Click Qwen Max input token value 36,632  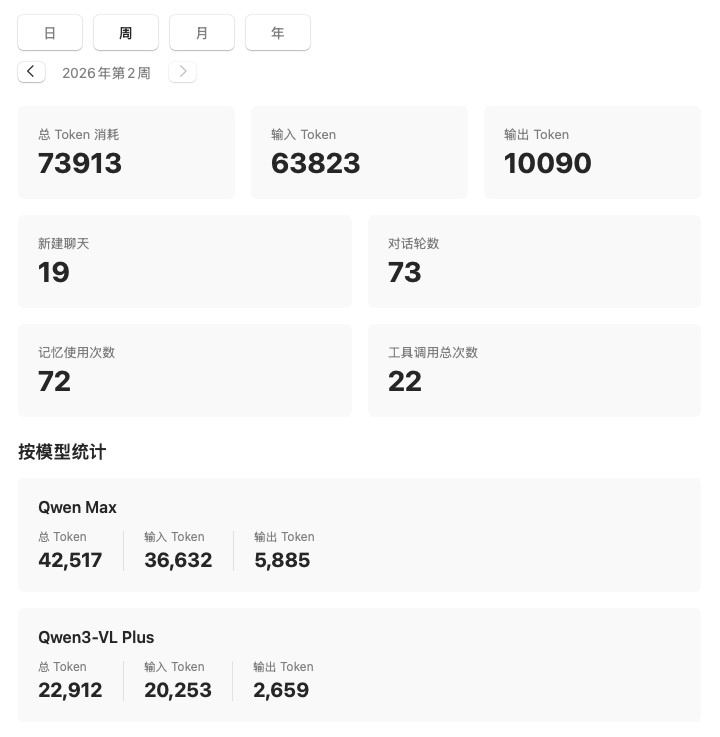pos(178,560)
